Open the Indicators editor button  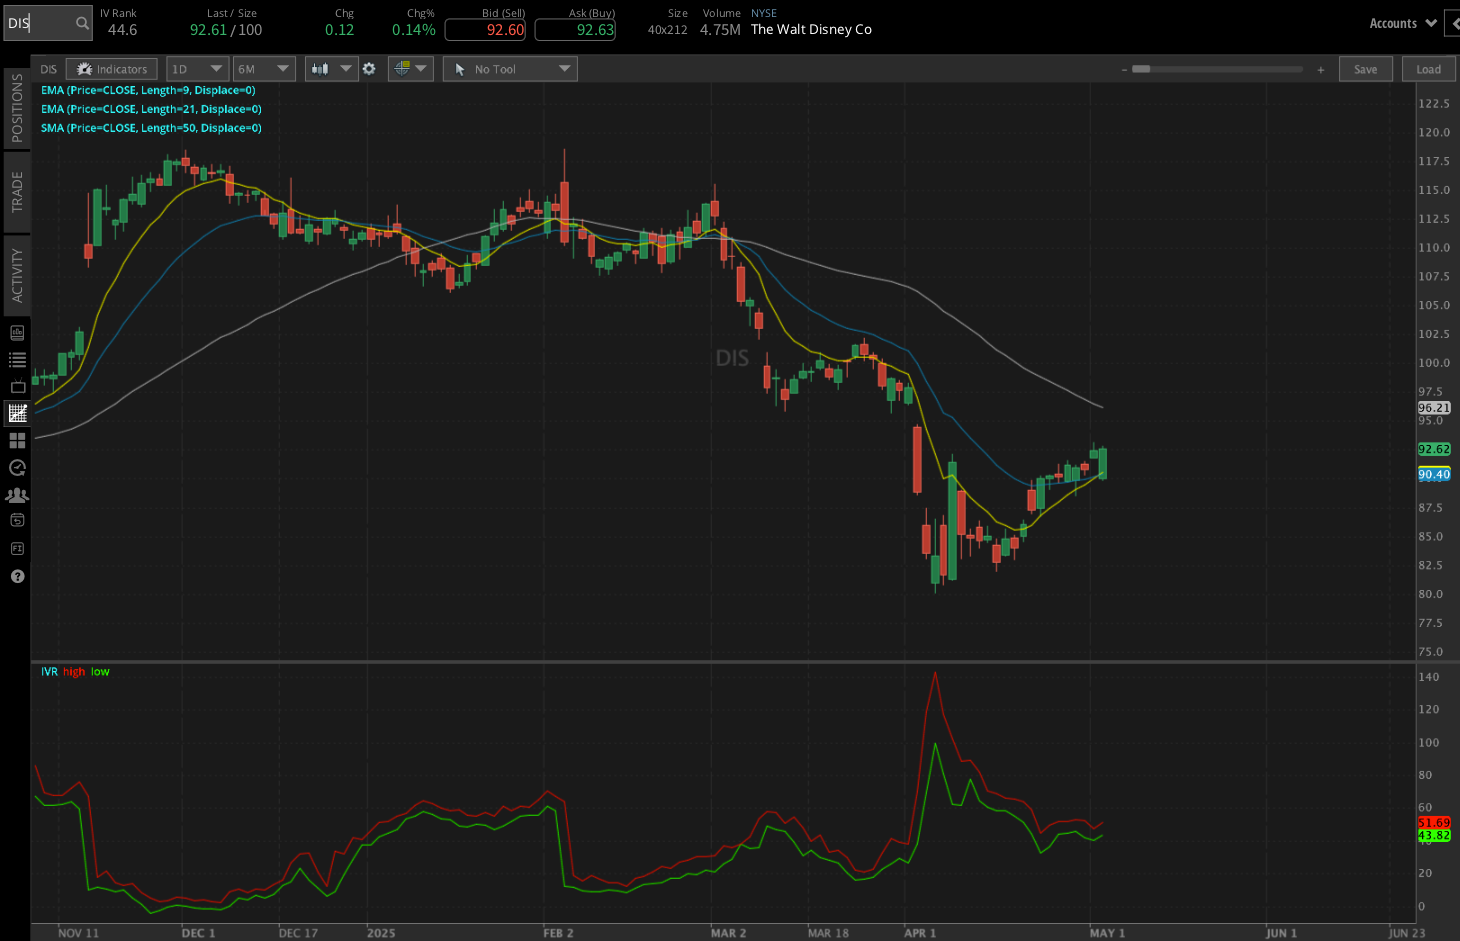(x=111, y=68)
